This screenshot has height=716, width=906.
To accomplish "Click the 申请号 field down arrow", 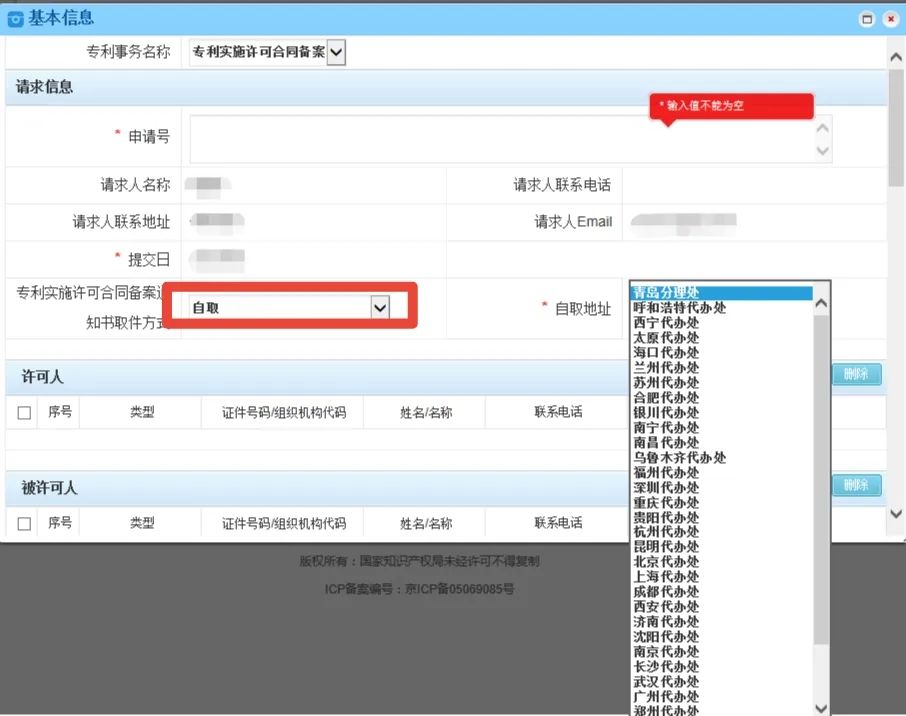I will 822,151.
